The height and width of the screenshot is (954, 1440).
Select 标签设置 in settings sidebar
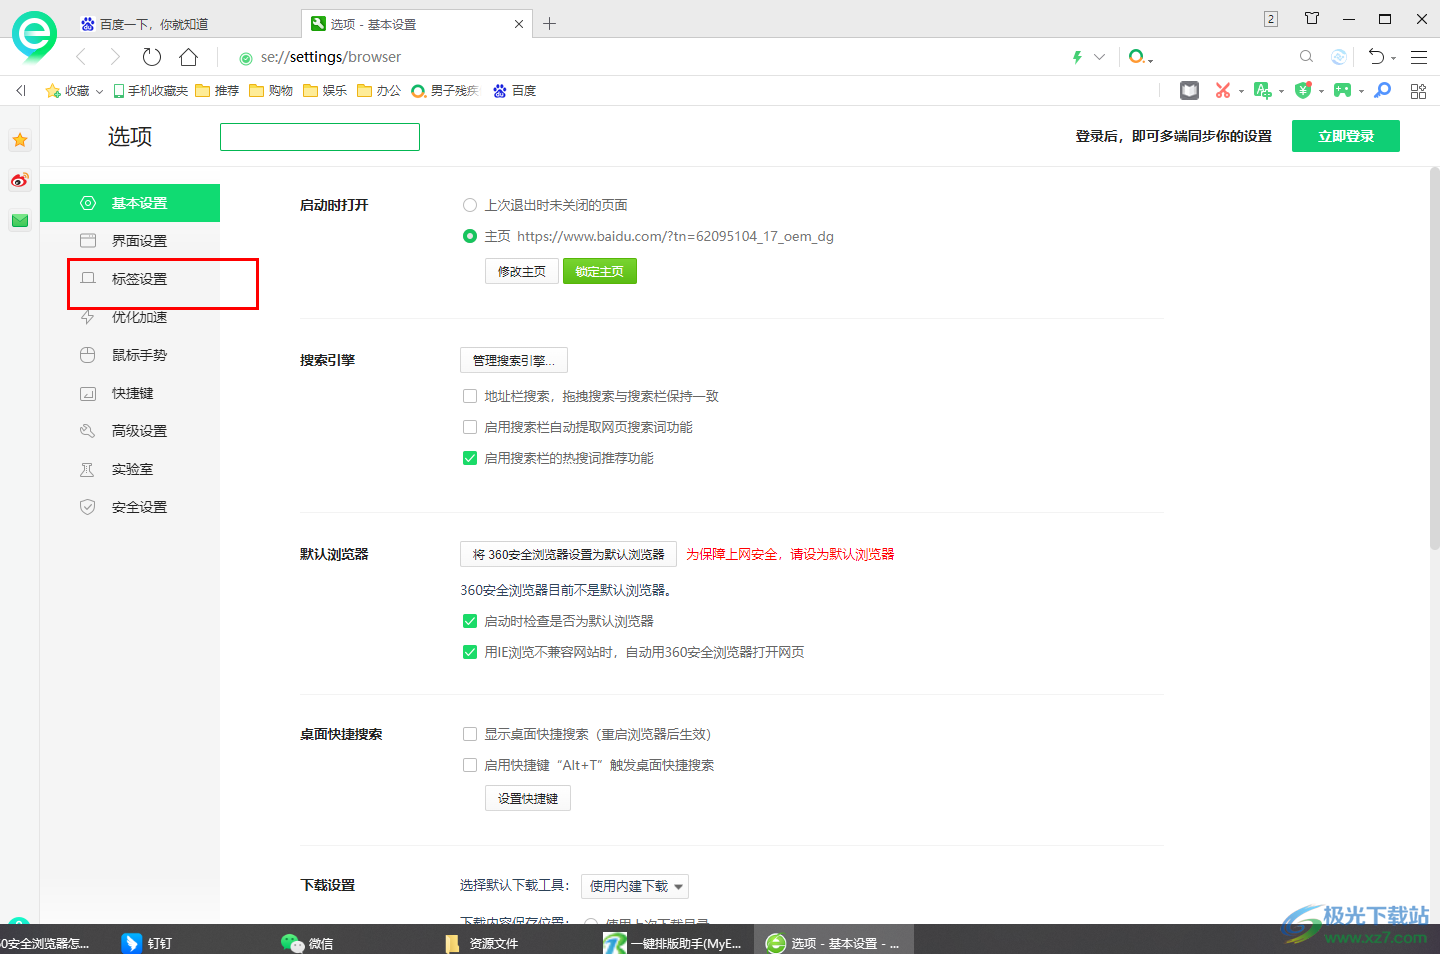(130, 279)
